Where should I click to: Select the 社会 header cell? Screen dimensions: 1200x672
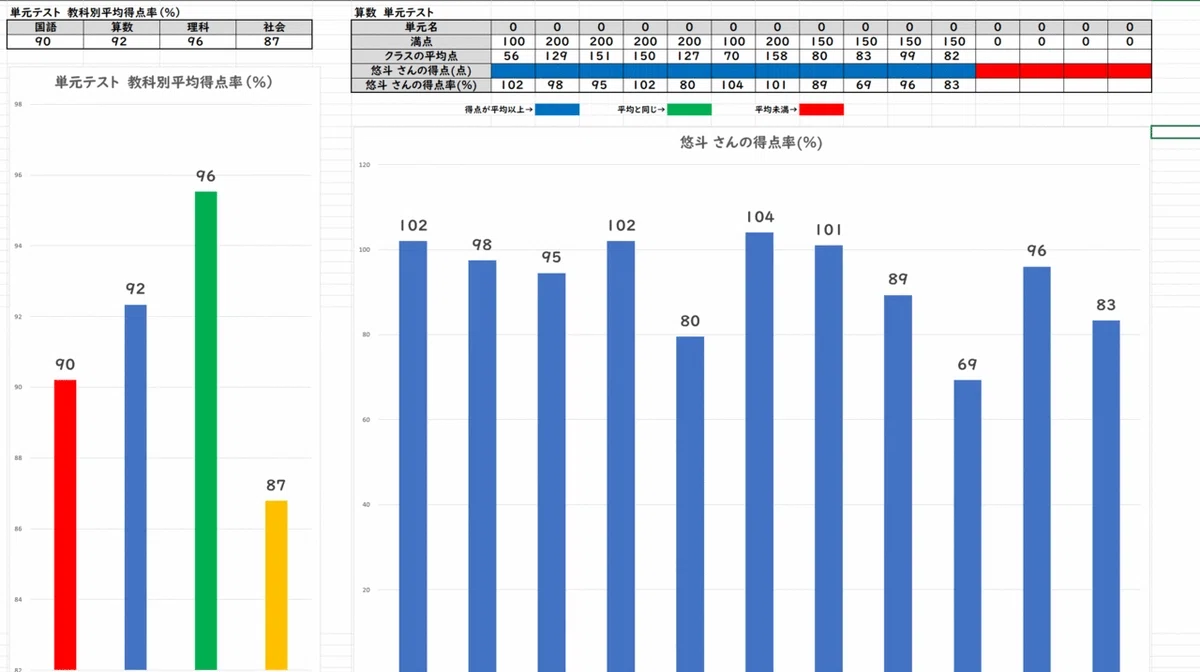pos(274,27)
